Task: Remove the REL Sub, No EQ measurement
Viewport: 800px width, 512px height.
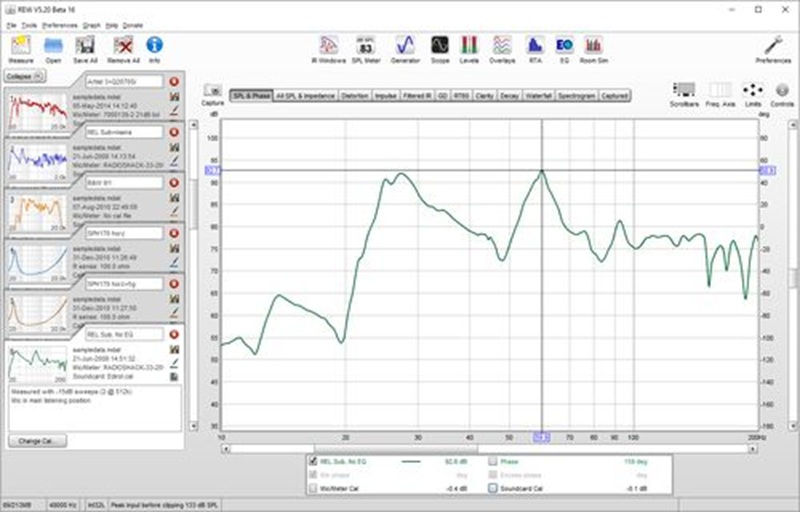Action: [x=174, y=335]
